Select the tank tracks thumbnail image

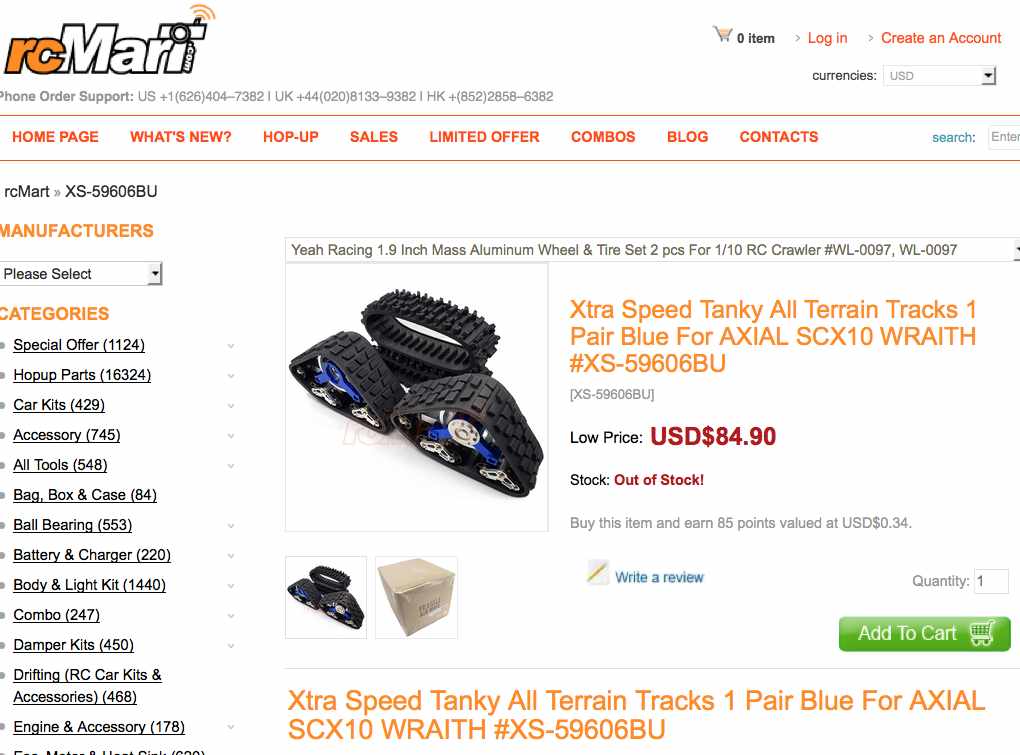coord(326,598)
